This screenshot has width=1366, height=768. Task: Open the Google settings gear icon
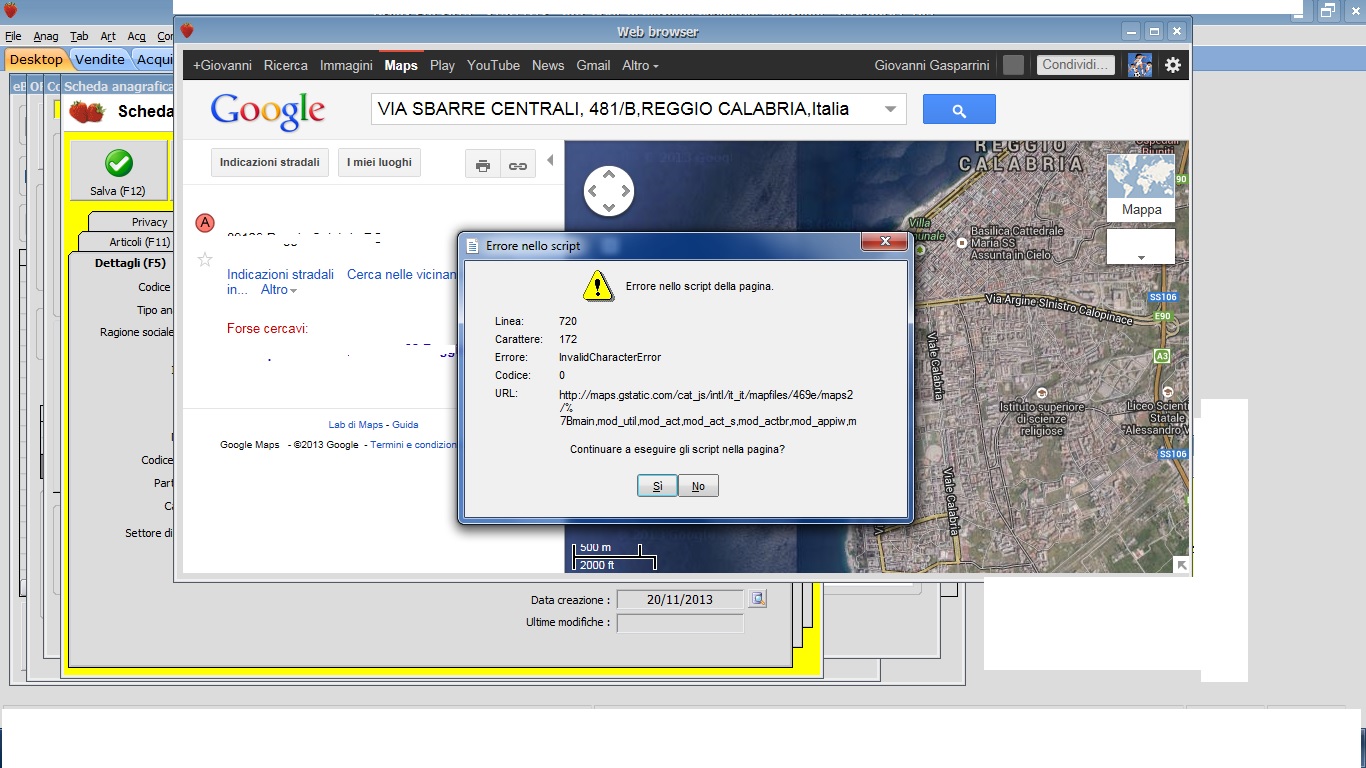(x=1173, y=65)
